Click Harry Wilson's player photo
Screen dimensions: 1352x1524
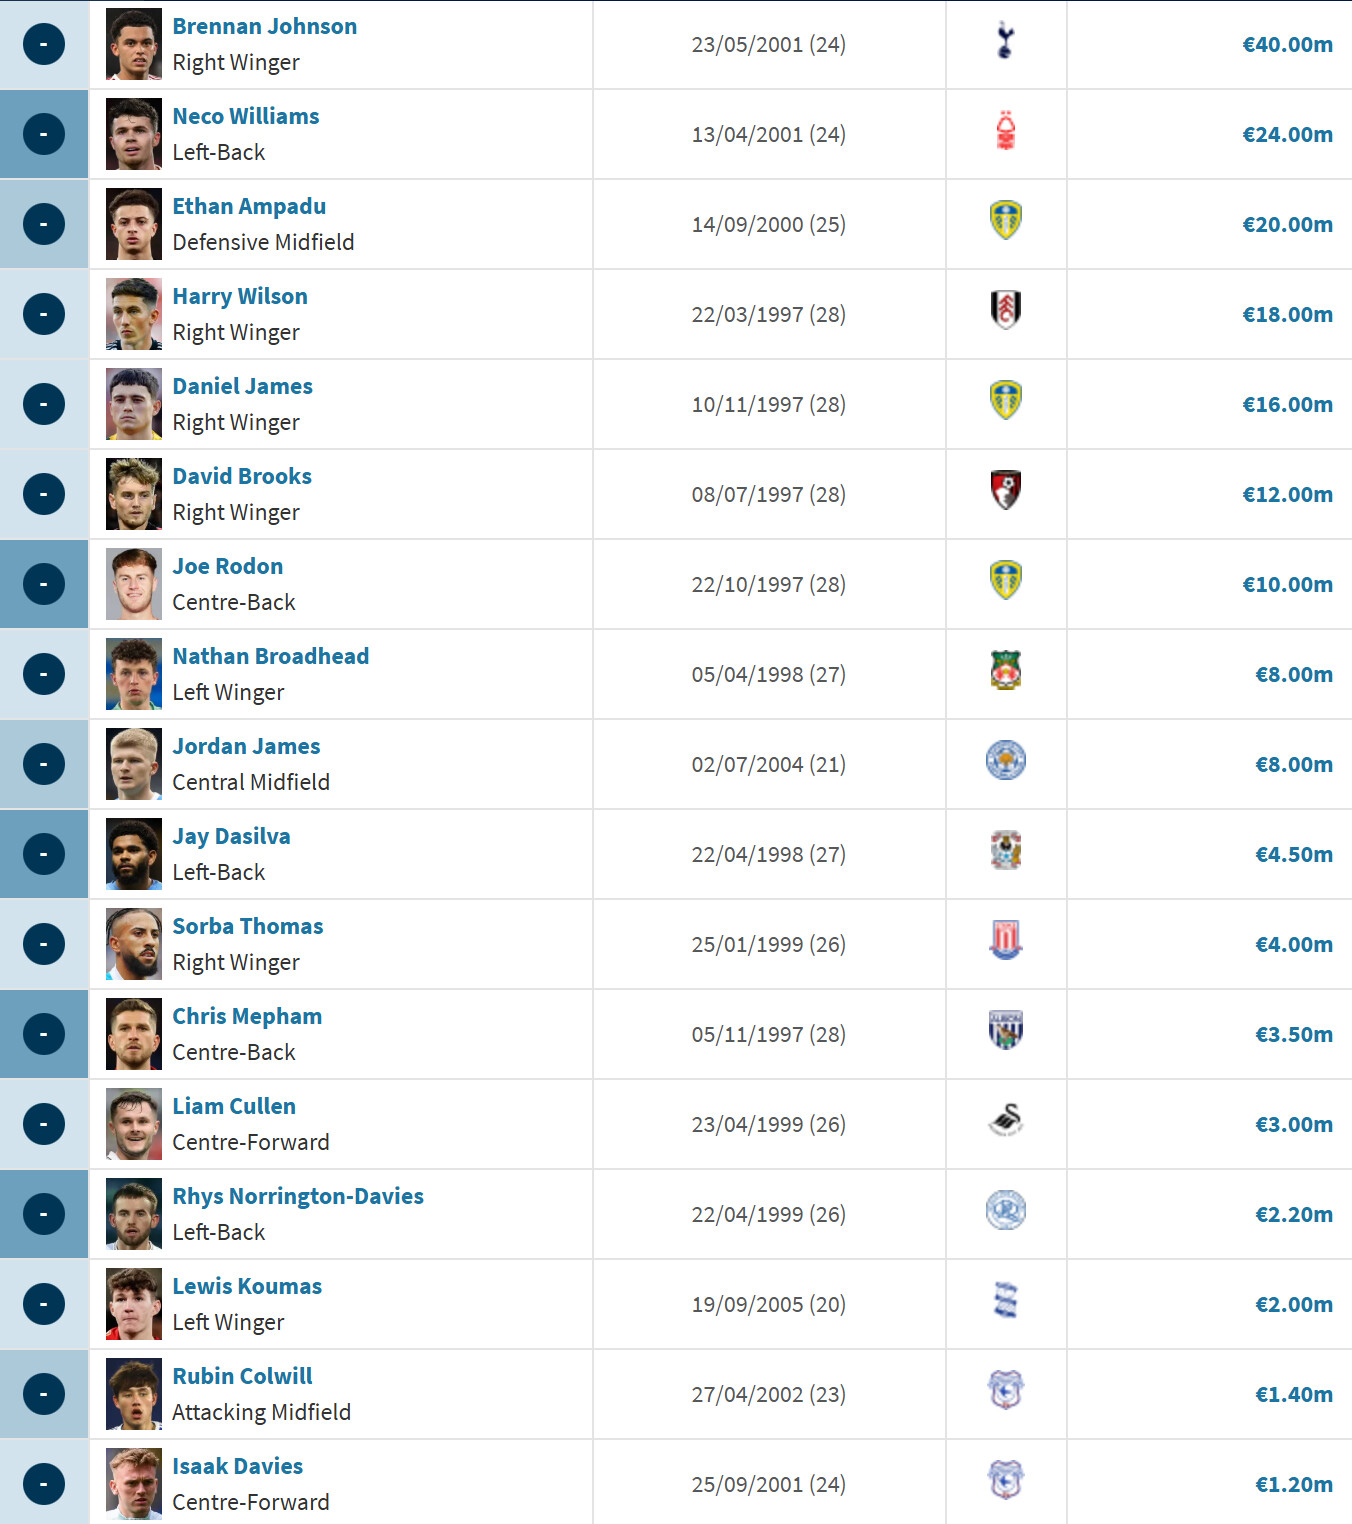click(134, 314)
